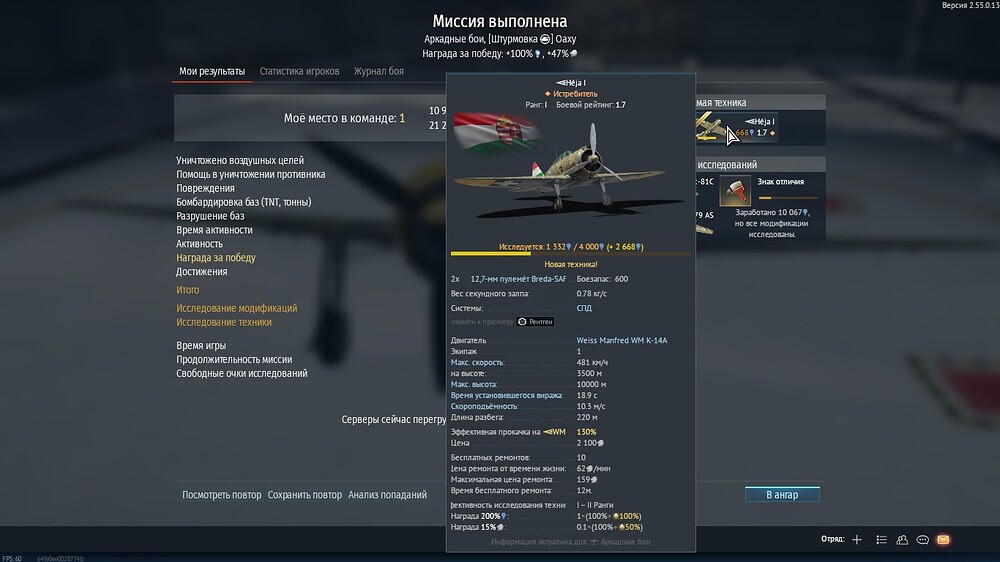The image size is (1000, 562).
Task: Click Посмотреть повтор
Action: (x=221, y=494)
